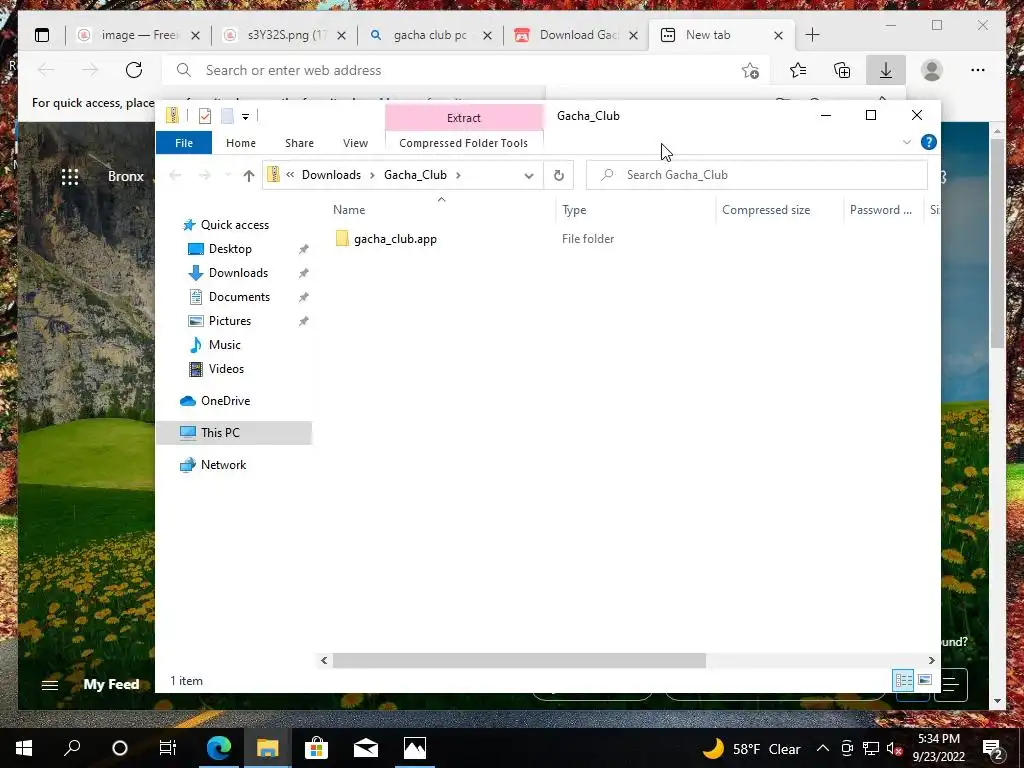Switch to the 'image — Free' Edge tab

(139, 35)
